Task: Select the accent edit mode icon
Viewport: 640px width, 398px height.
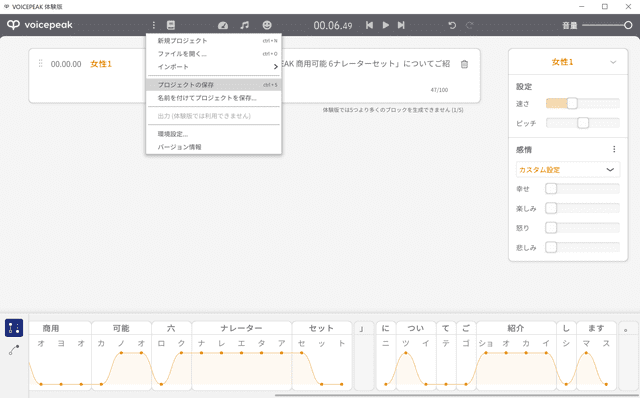Action: (14, 328)
